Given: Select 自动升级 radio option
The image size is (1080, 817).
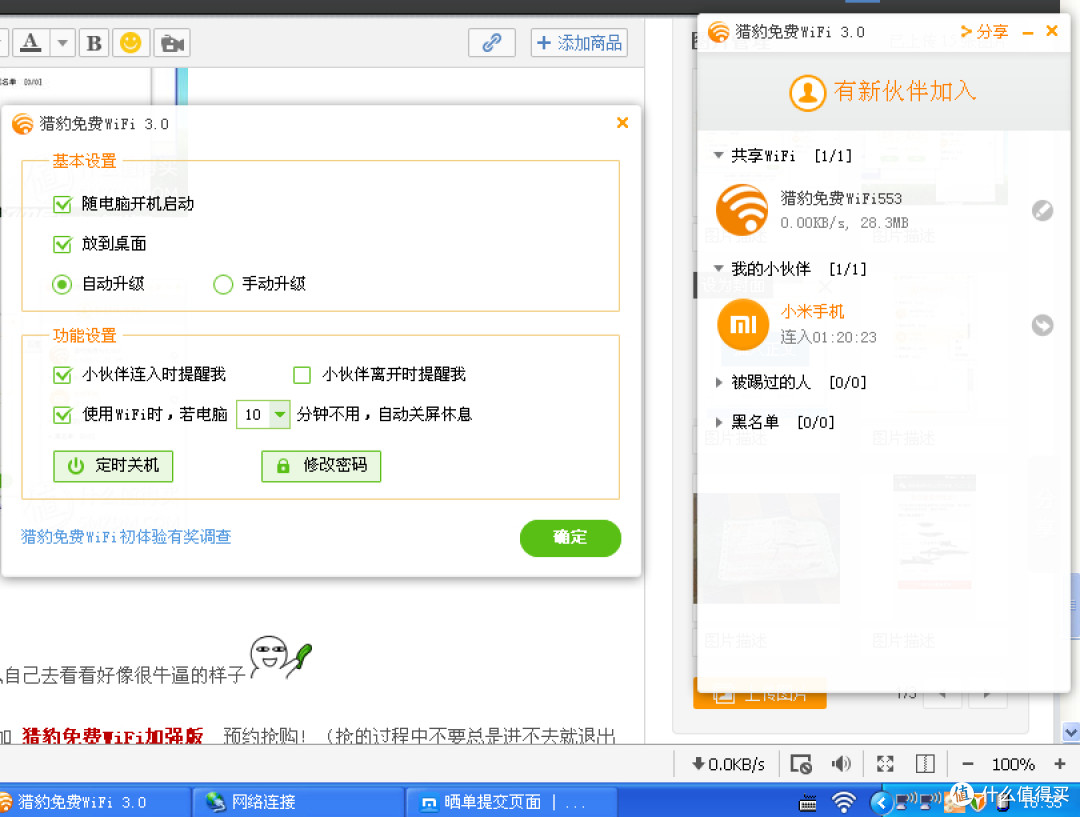Looking at the screenshot, I should [62, 284].
